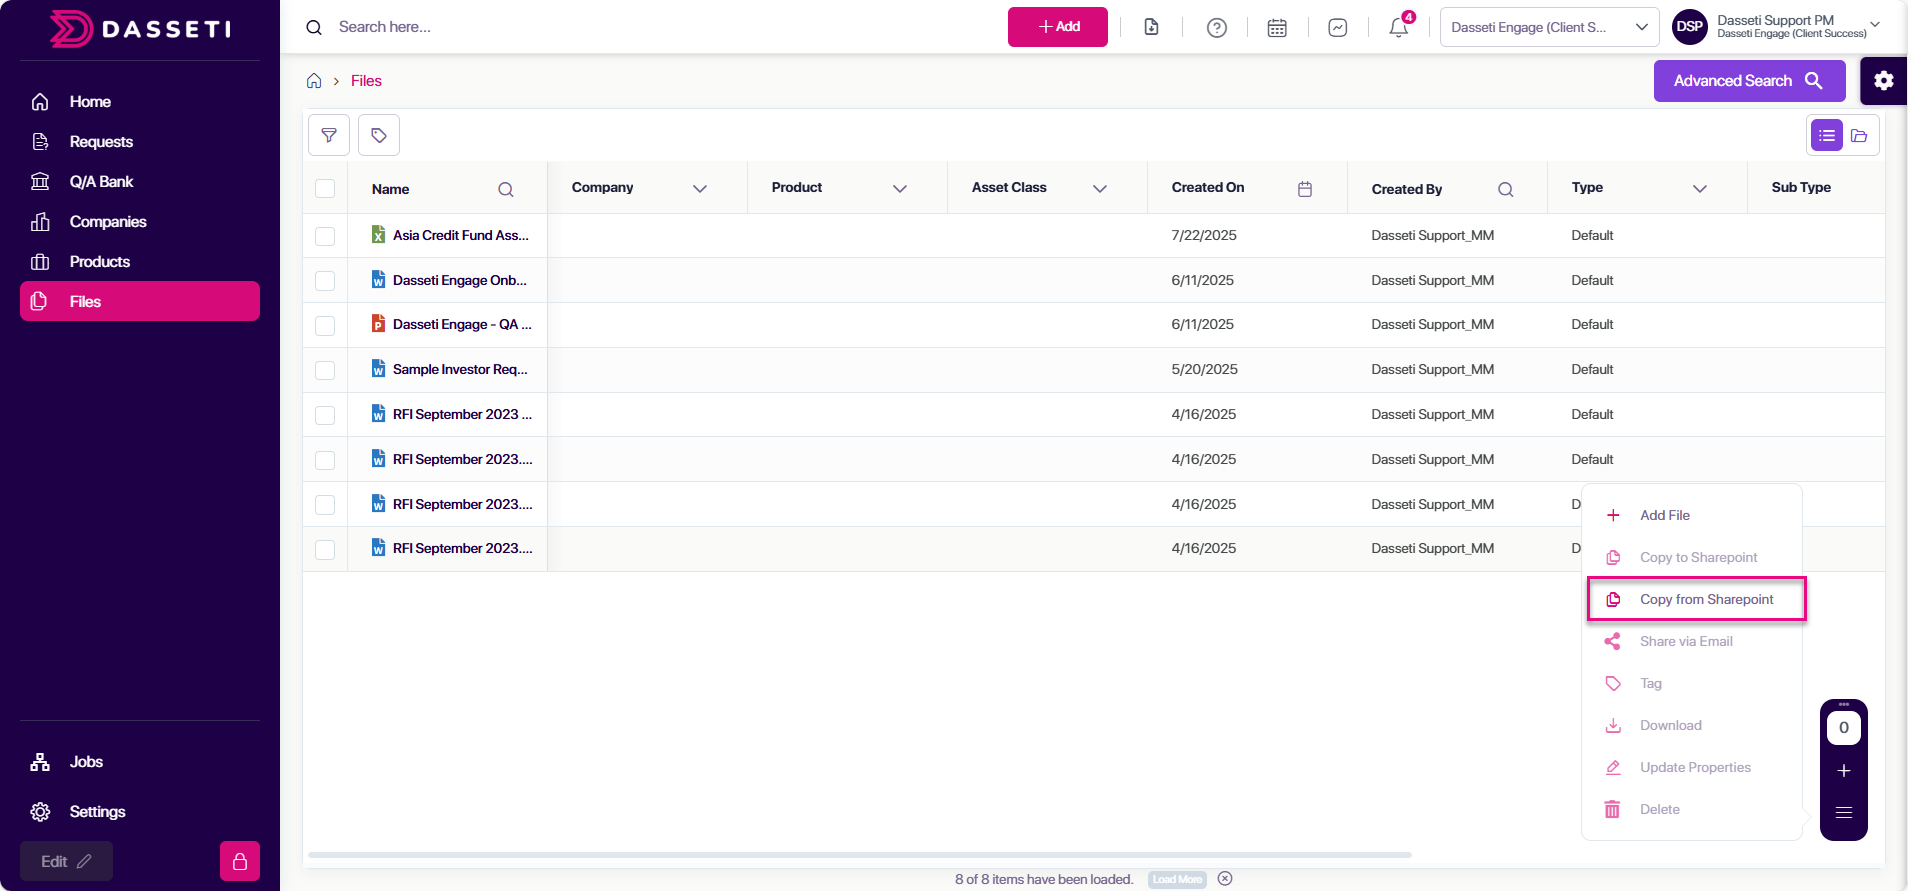Open Advanced Search
Image resolution: width=1908 pixels, height=891 pixels.
1749,81
